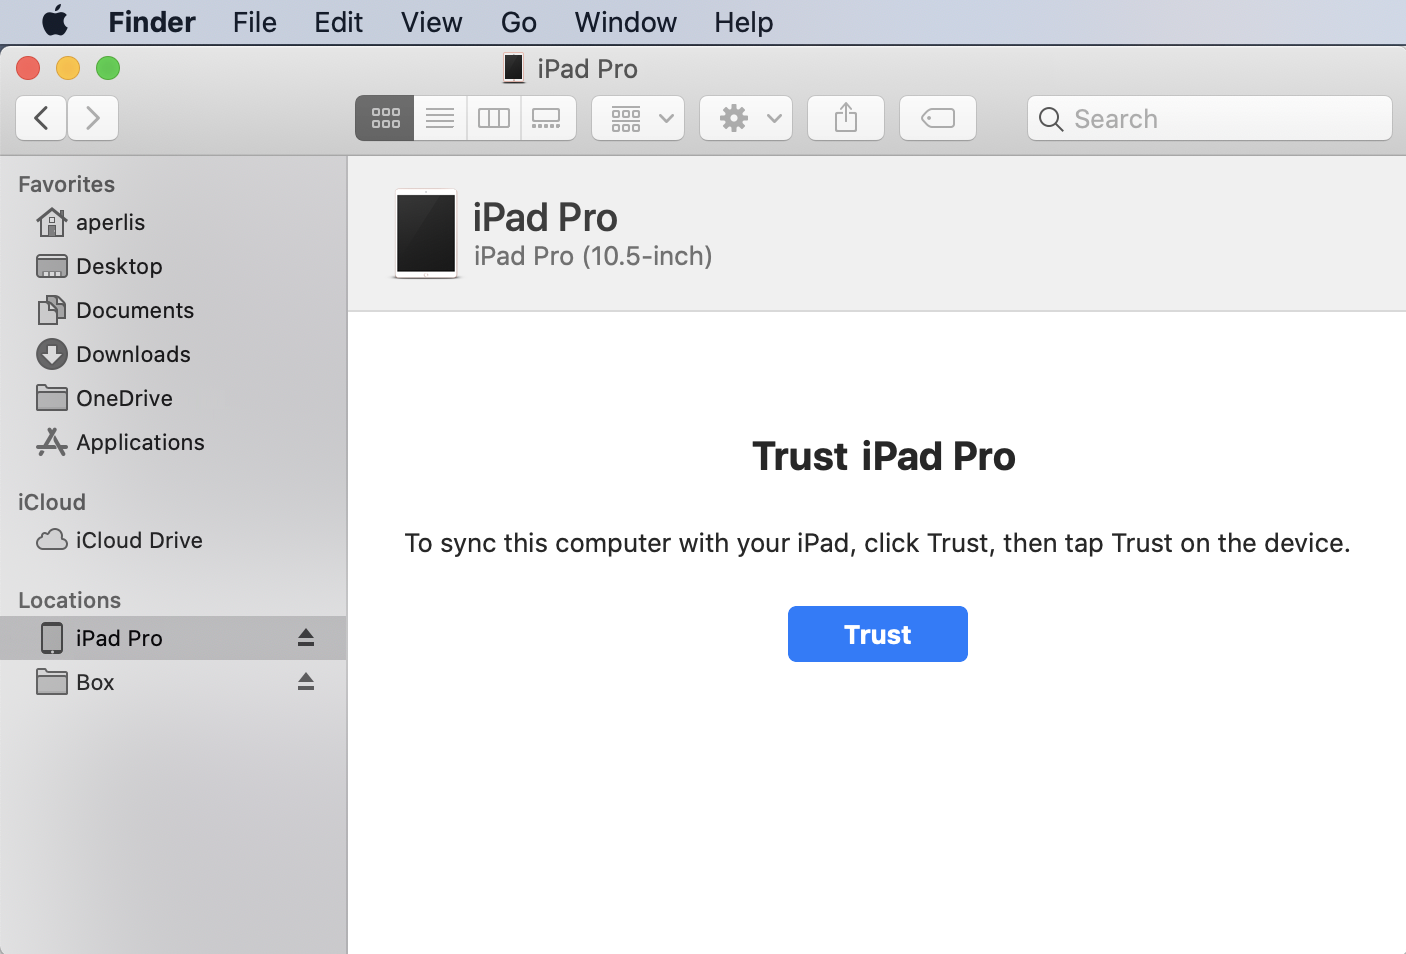Open the group-by arrangement dropdown
Screen dimensions: 1406x954
638,118
